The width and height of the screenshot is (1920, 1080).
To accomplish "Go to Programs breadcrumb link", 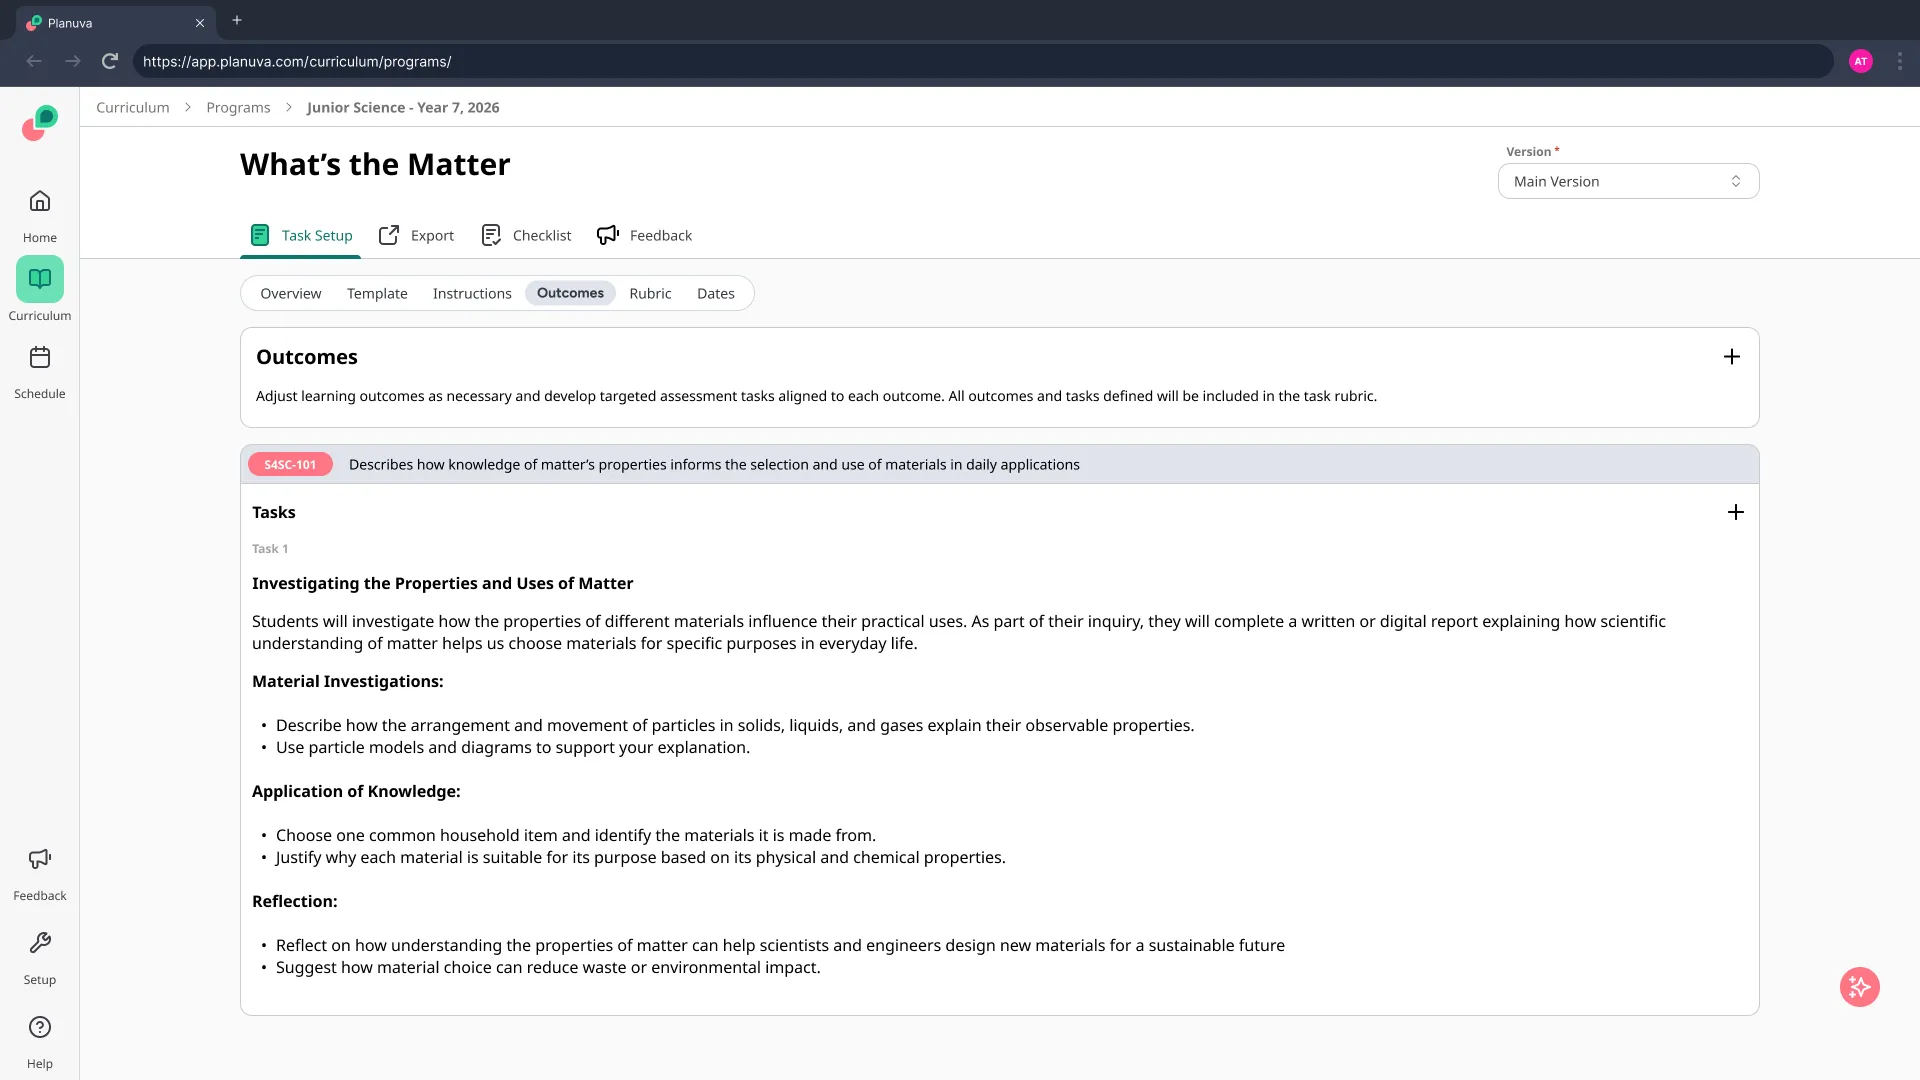I will point(238,107).
